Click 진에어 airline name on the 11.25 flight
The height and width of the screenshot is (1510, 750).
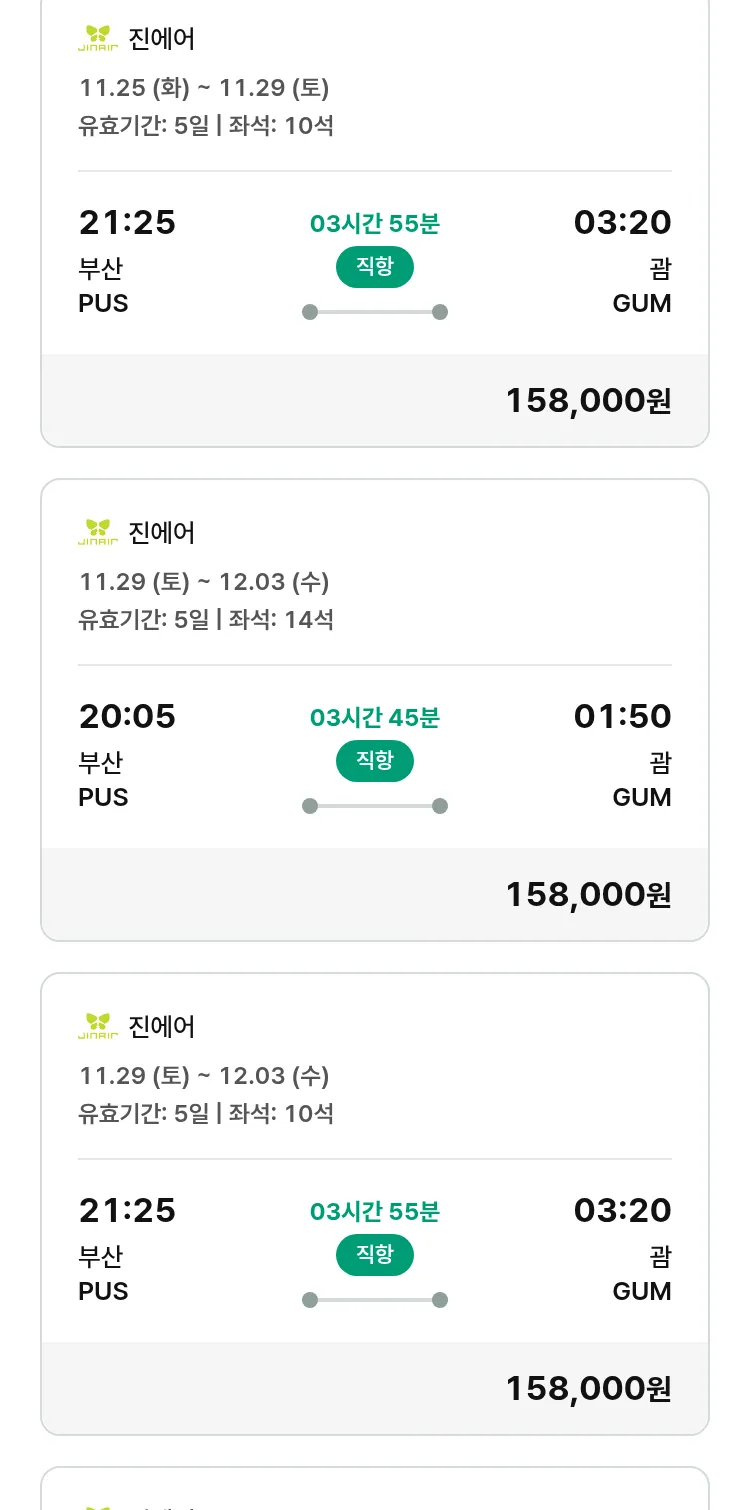pyautogui.click(x=162, y=39)
